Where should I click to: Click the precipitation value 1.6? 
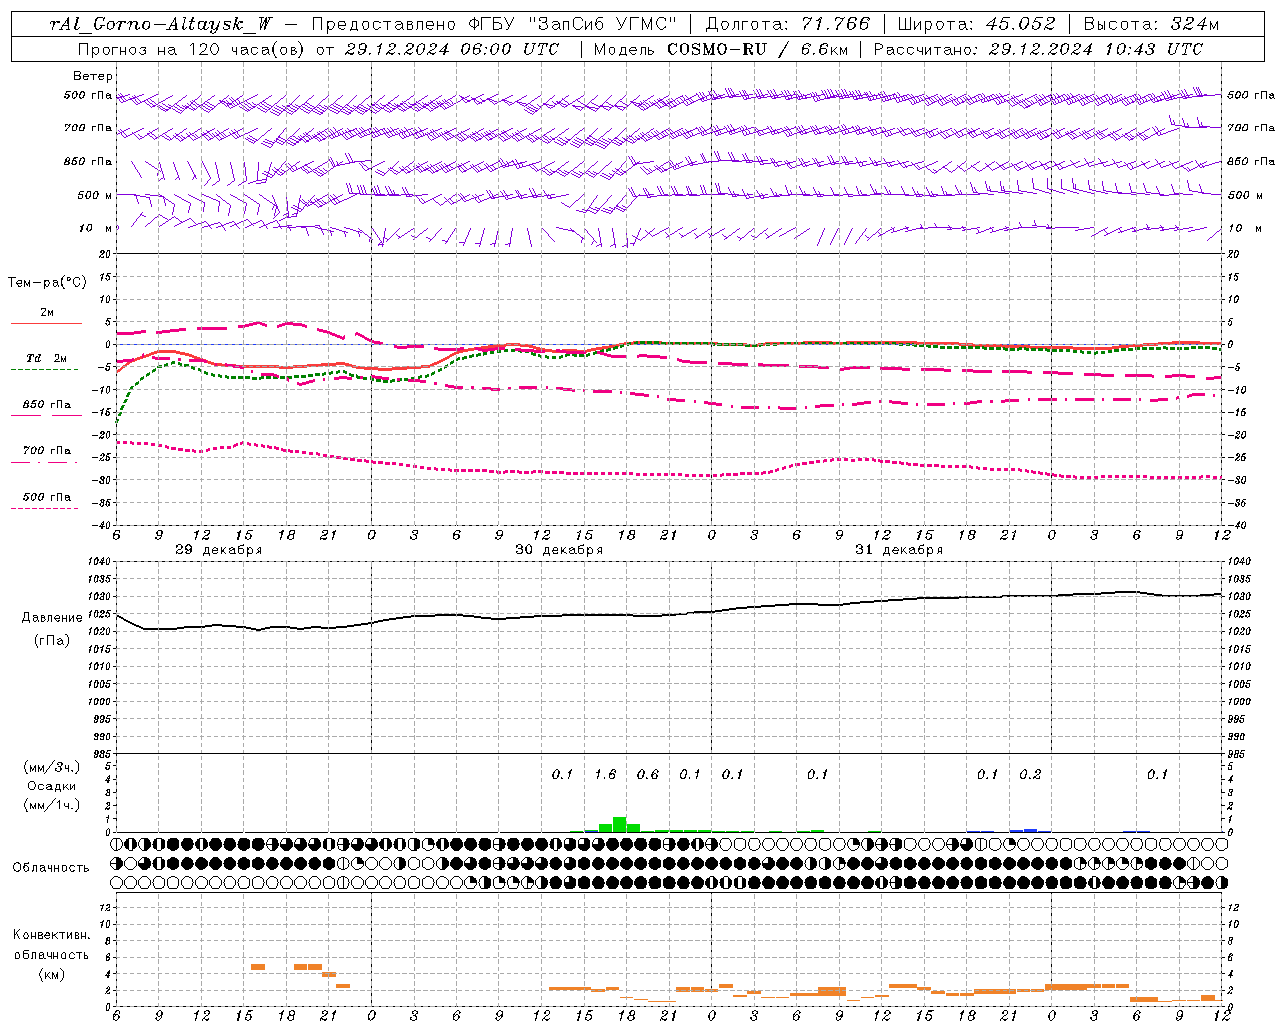[x=605, y=775]
